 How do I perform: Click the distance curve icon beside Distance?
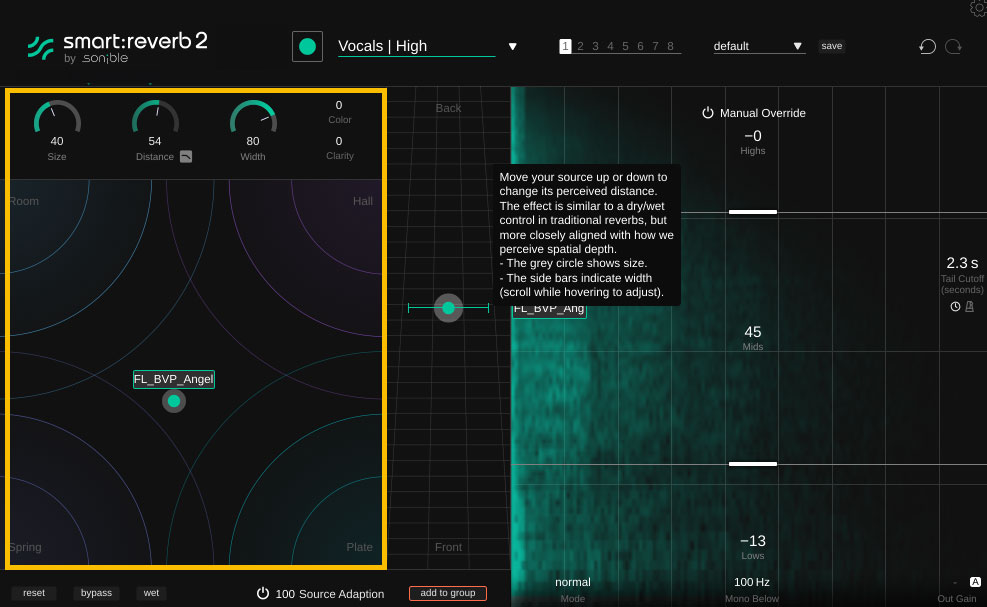coord(186,157)
